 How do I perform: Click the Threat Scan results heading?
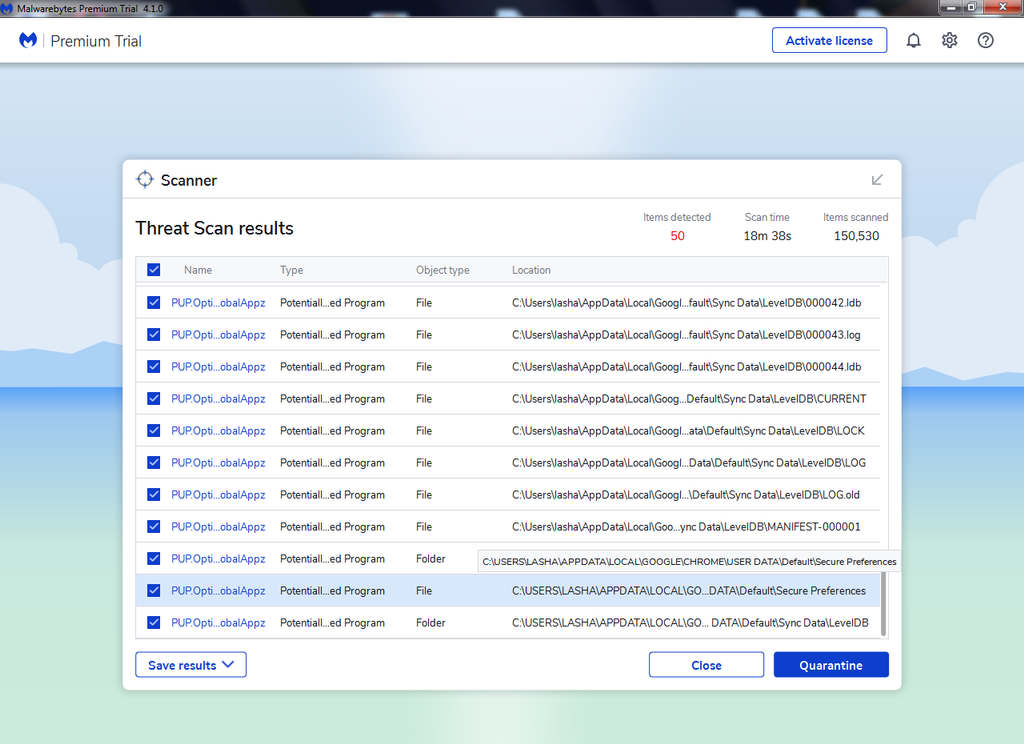click(x=214, y=228)
